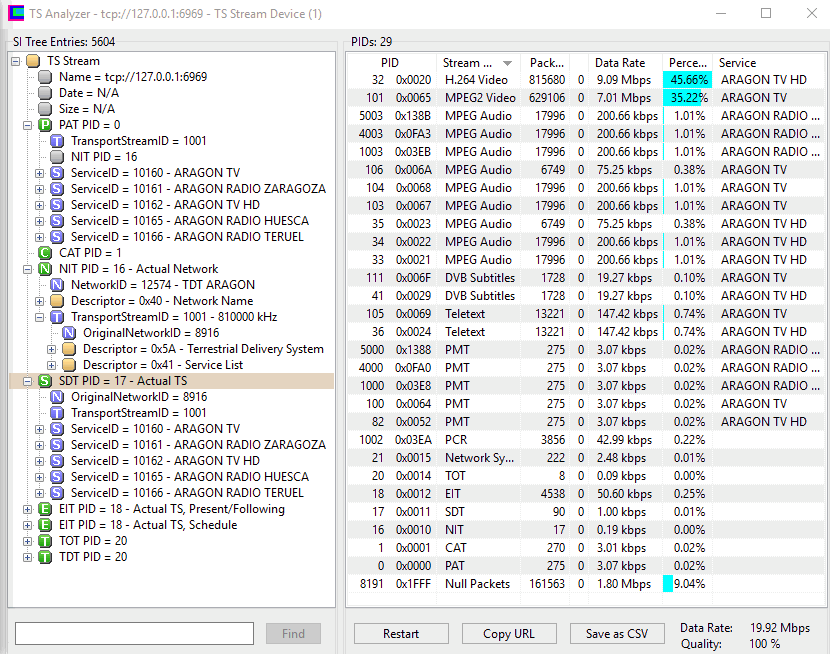Click the 45.66% percentage bar of H.264 Video
830x654 pixels.
coord(687,80)
